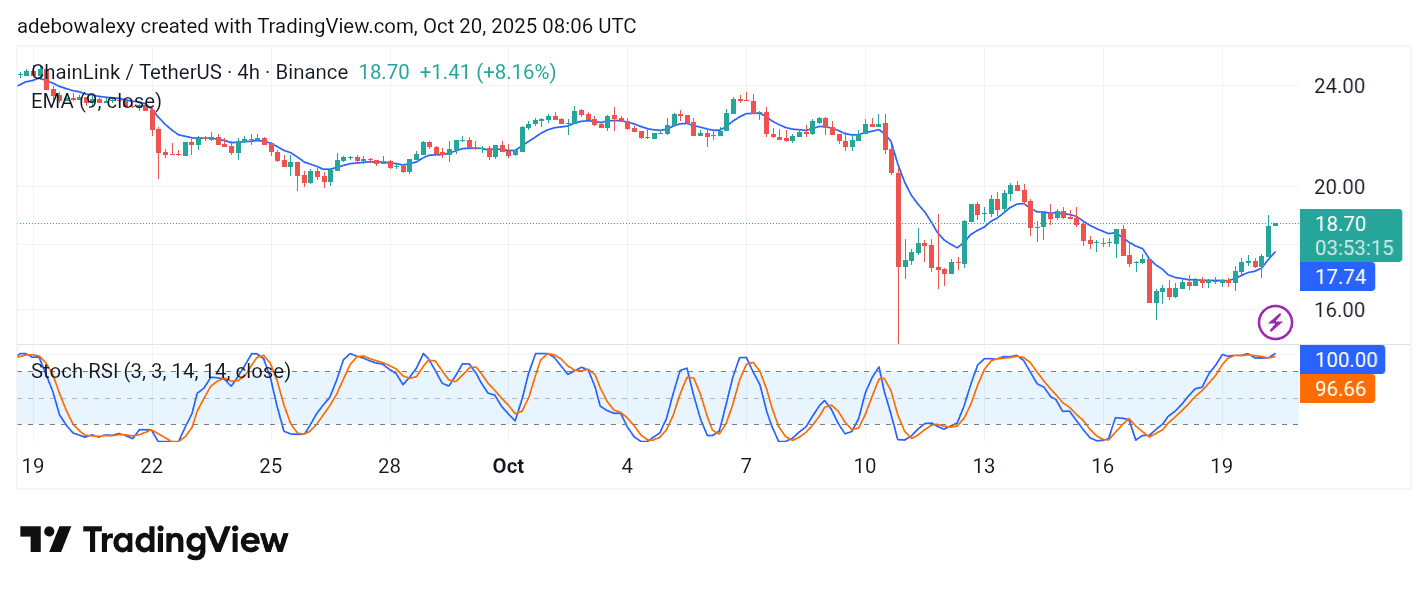The height and width of the screenshot is (591, 1428).
Task: Click the purple lightning bolt icon
Action: pyautogui.click(x=1274, y=322)
